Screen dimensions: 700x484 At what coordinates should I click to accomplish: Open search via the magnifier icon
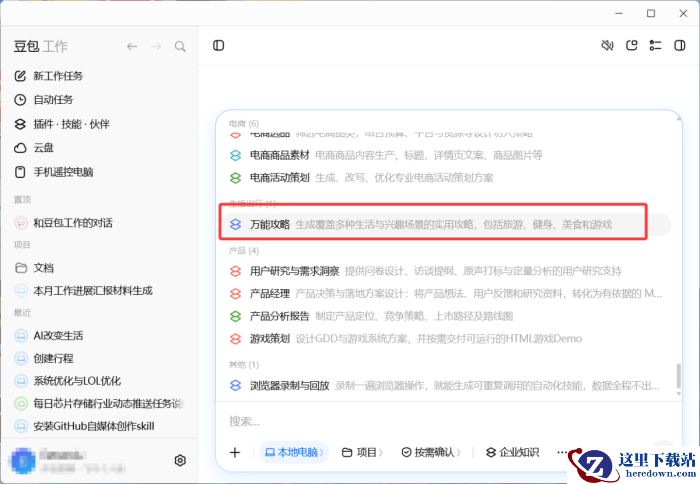180,46
